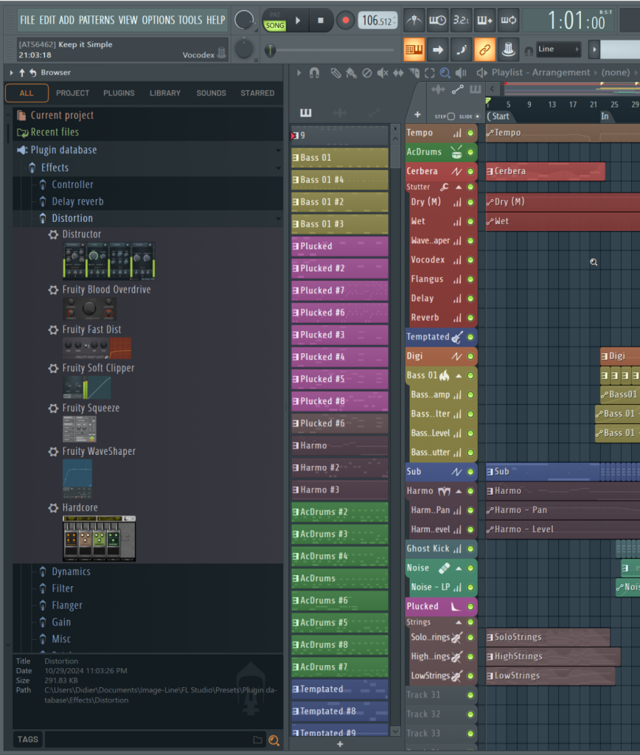Open the FILE menu
The width and height of the screenshot is (640, 755).
pyautogui.click(x=27, y=20)
